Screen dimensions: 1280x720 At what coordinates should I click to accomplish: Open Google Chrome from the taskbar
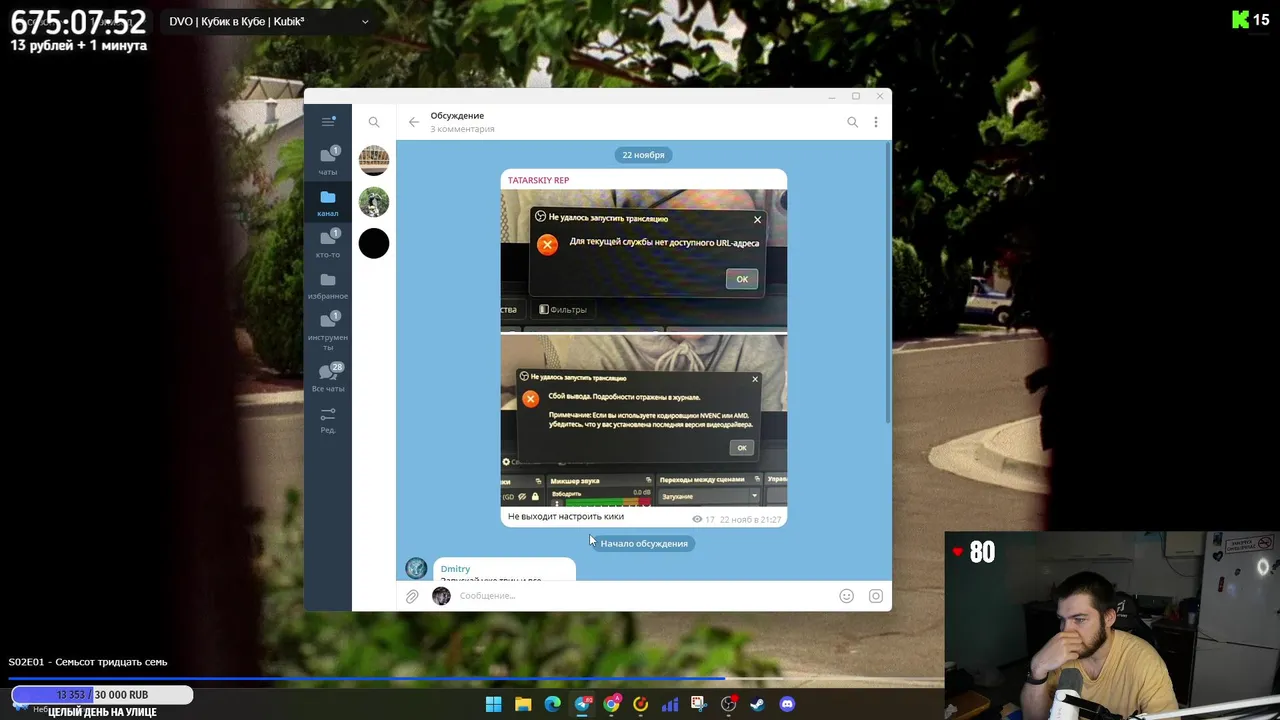click(612, 704)
